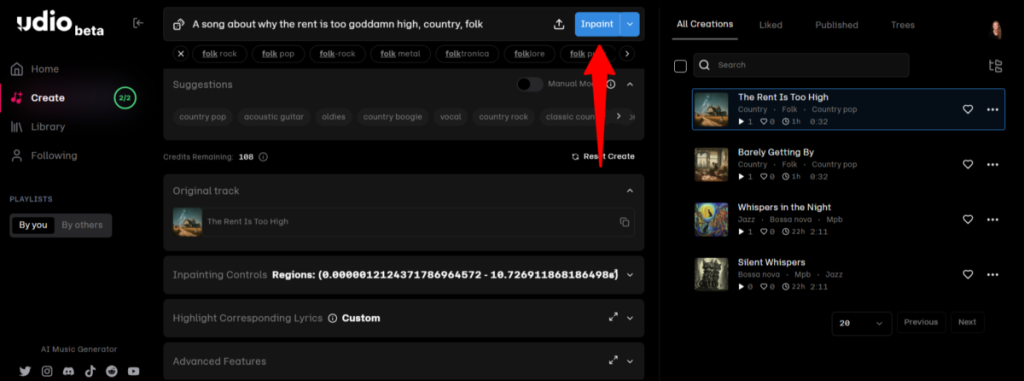Toggle the Manual Mode switch
Viewport: 1024px width, 381px height.
(x=530, y=84)
